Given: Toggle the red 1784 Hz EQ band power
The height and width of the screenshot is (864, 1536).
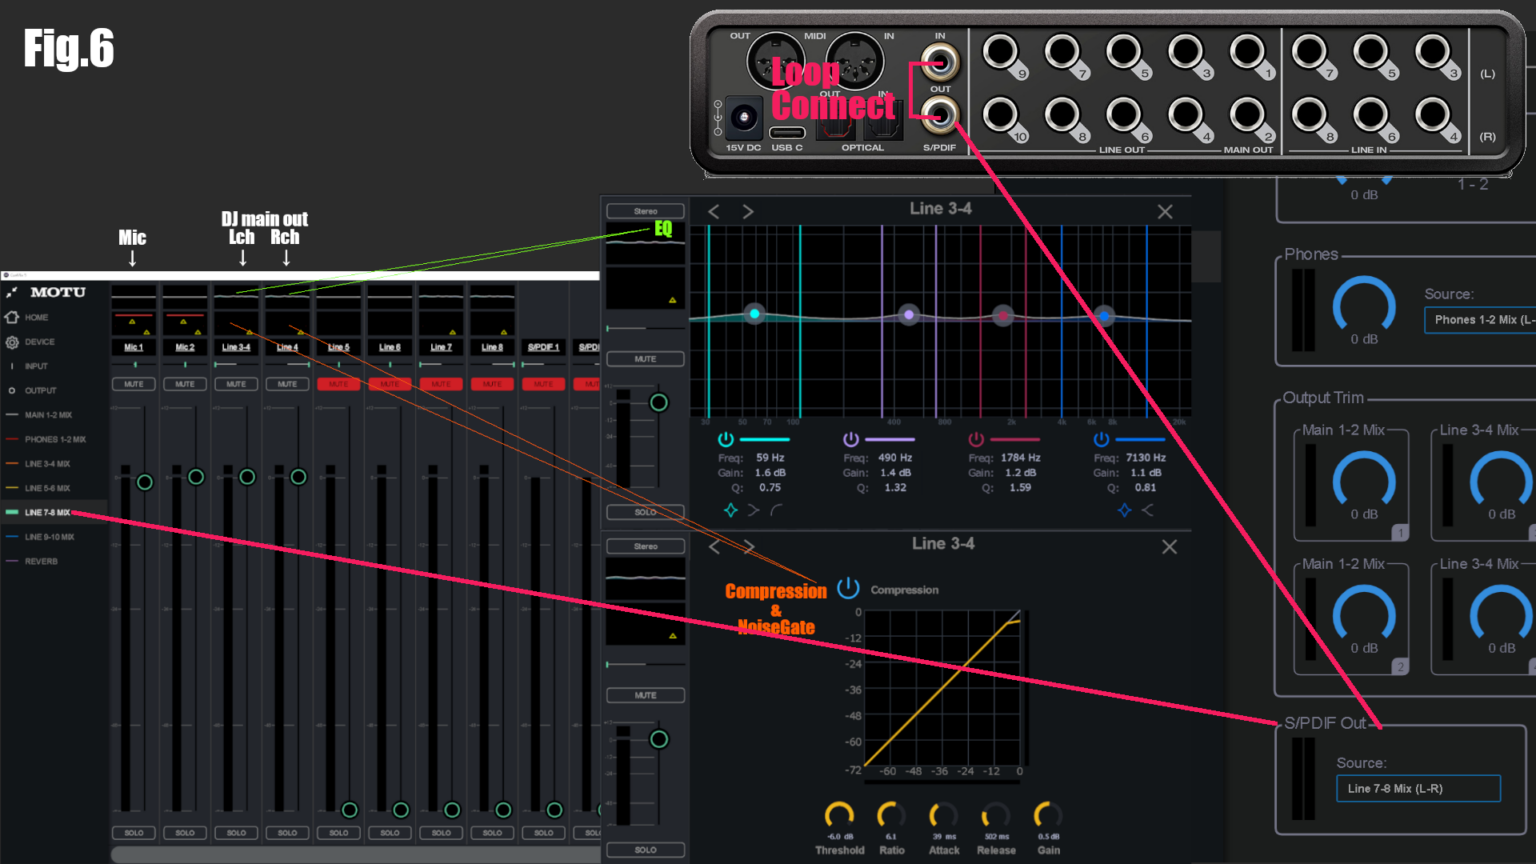Looking at the screenshot, I should pos(976,439).
